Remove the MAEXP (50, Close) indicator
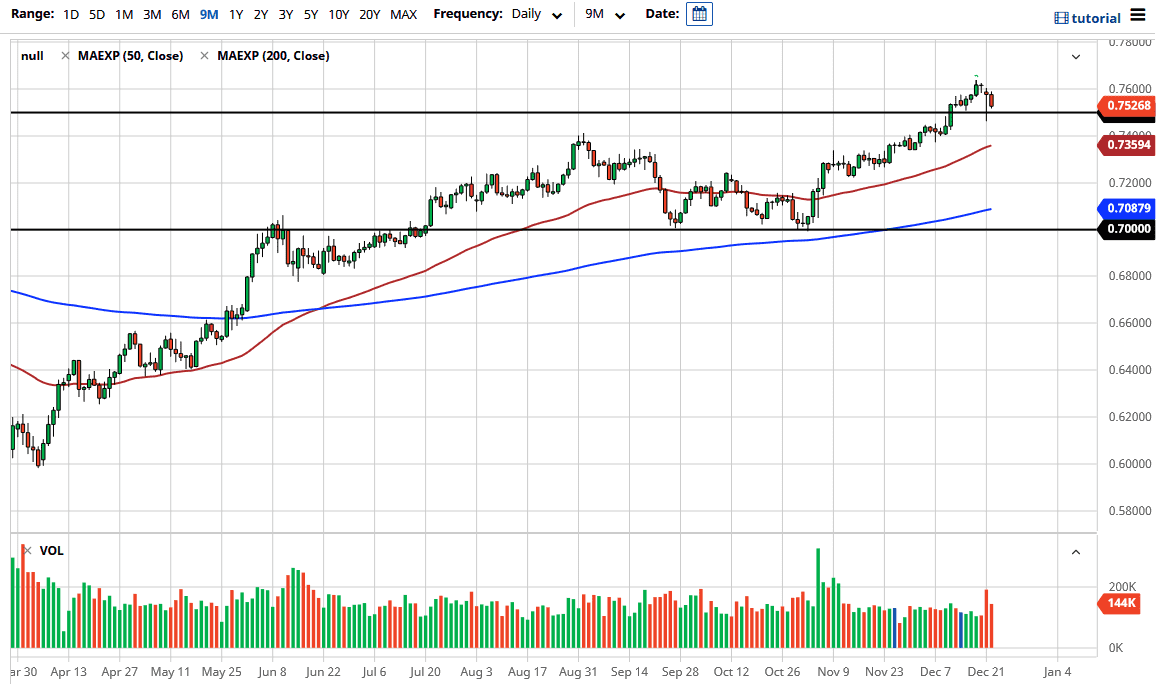This screenshot has height=690, width=1156. [x=64, y=56]
